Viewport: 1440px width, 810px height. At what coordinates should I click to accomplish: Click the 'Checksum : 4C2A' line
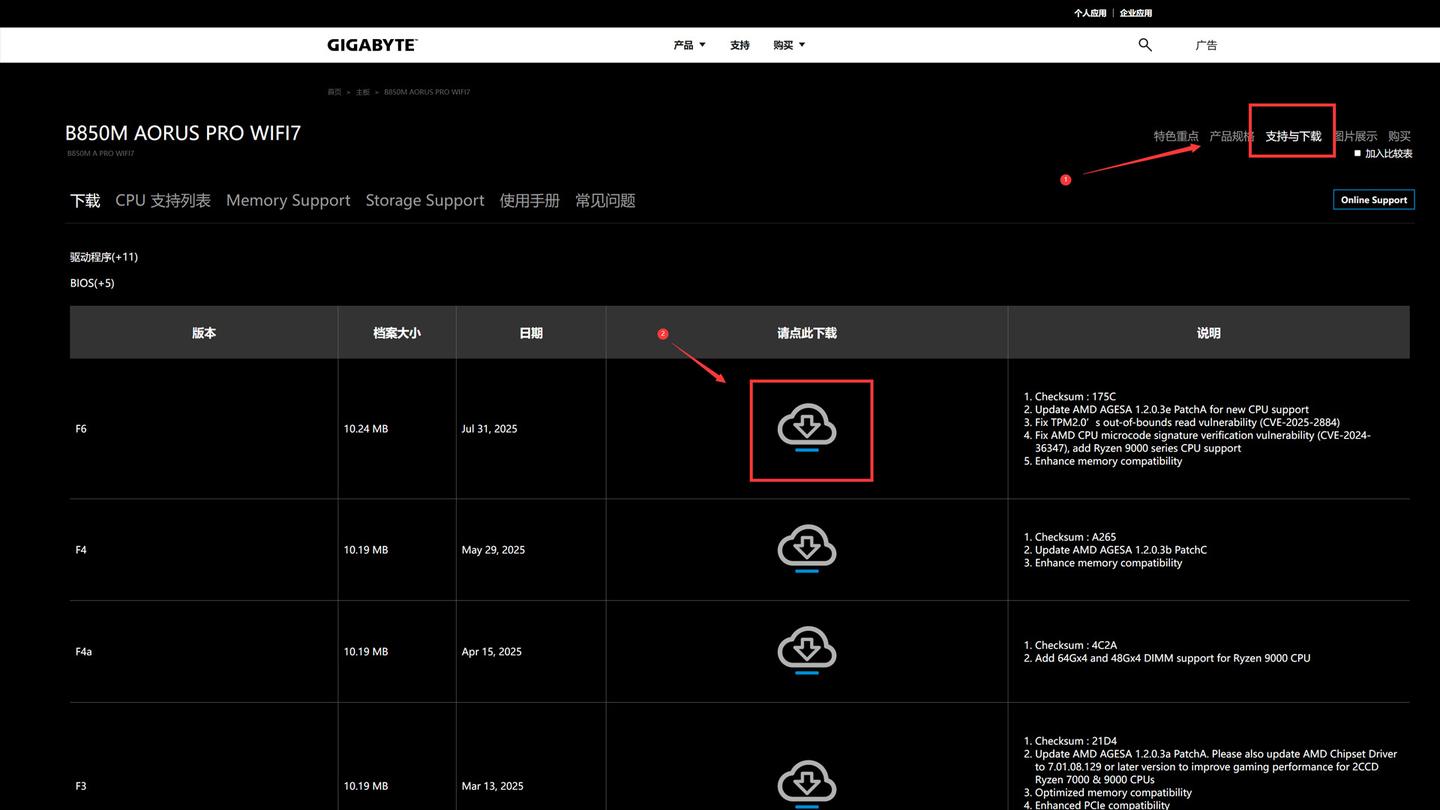point(1076,645)
